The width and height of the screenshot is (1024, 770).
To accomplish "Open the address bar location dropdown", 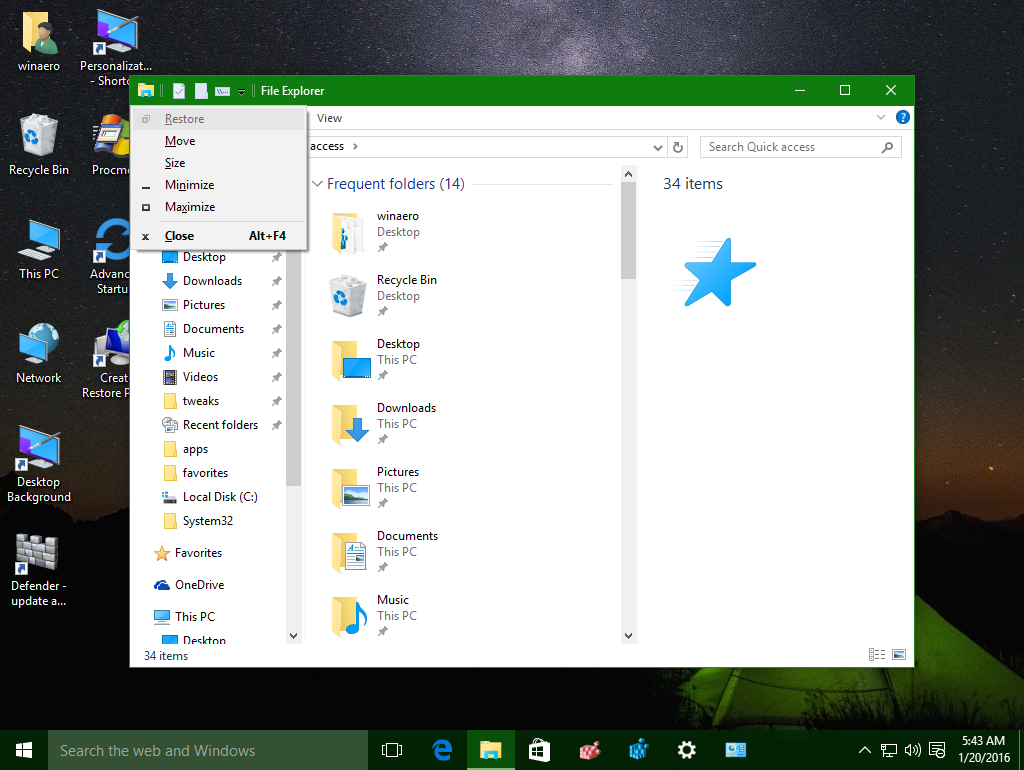I will (x=658, y=146).
